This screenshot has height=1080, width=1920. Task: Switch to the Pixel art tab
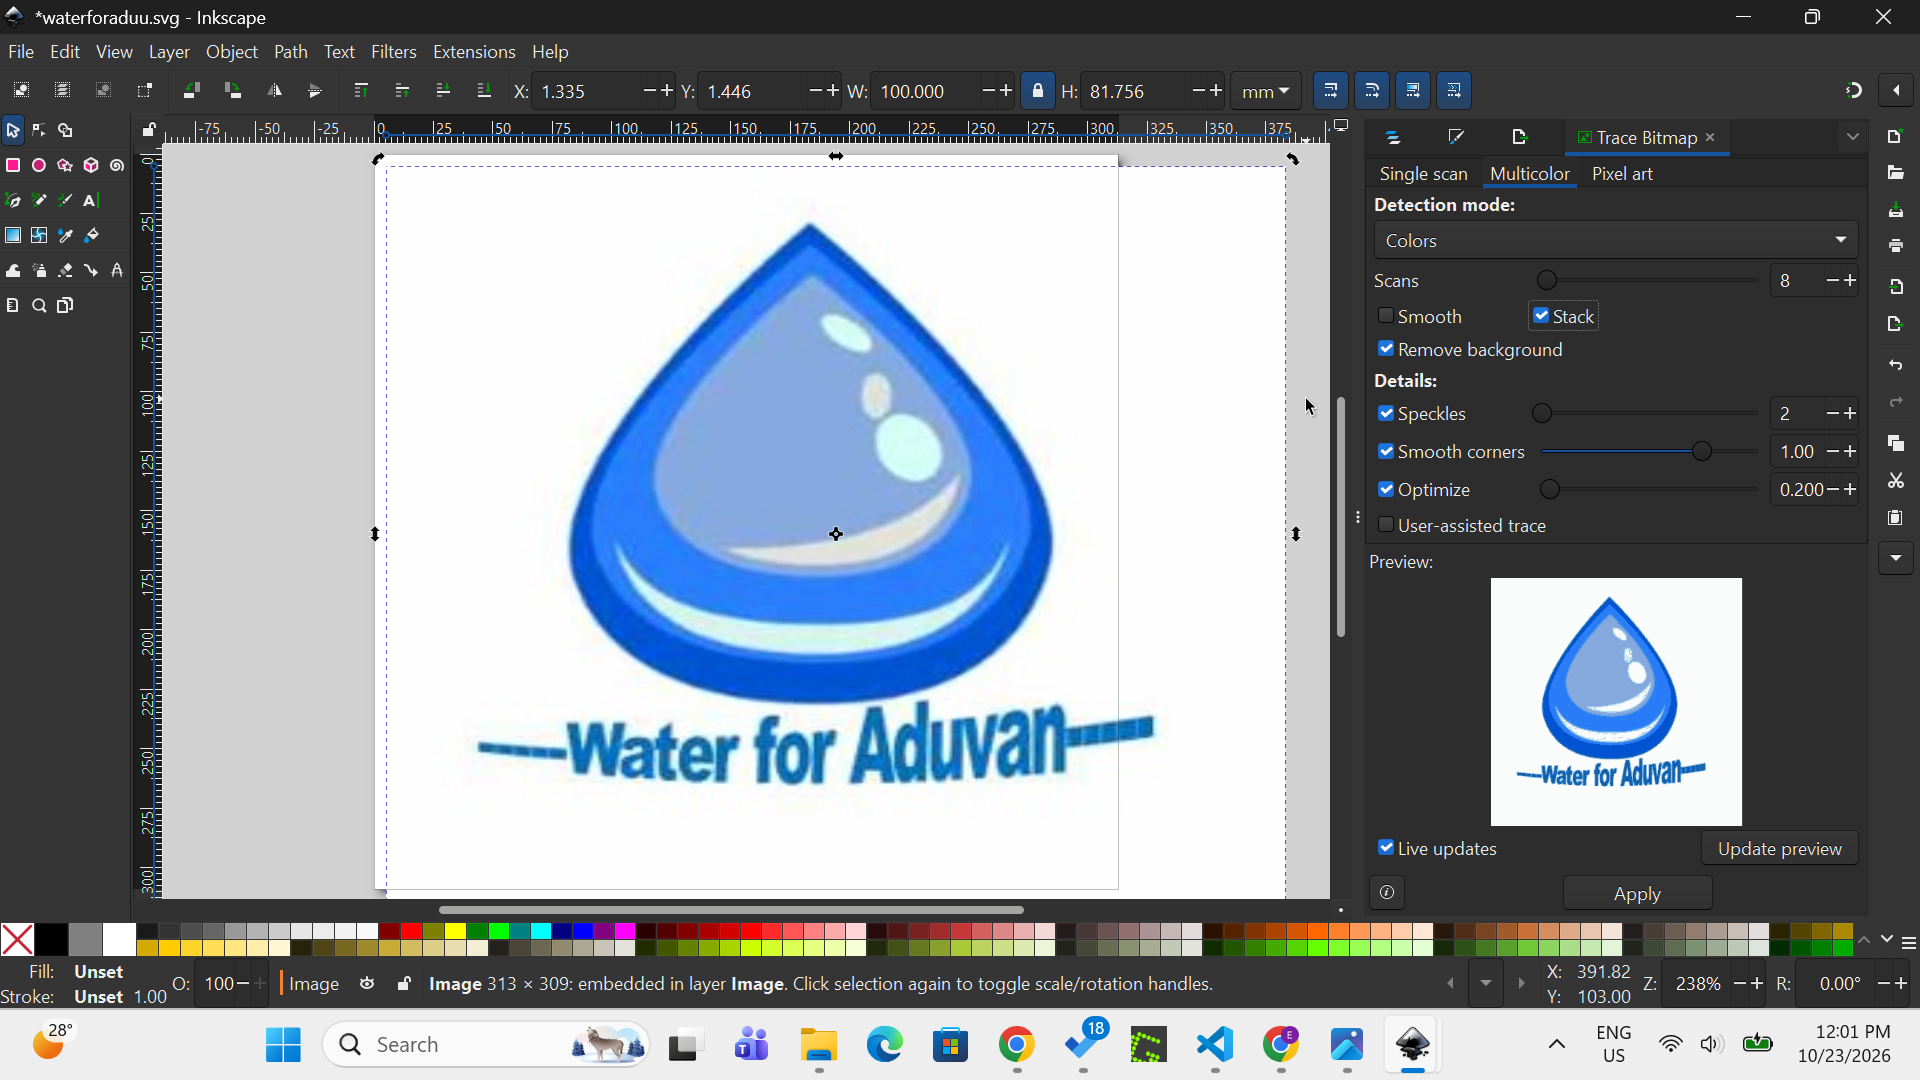coord(1622,174)
